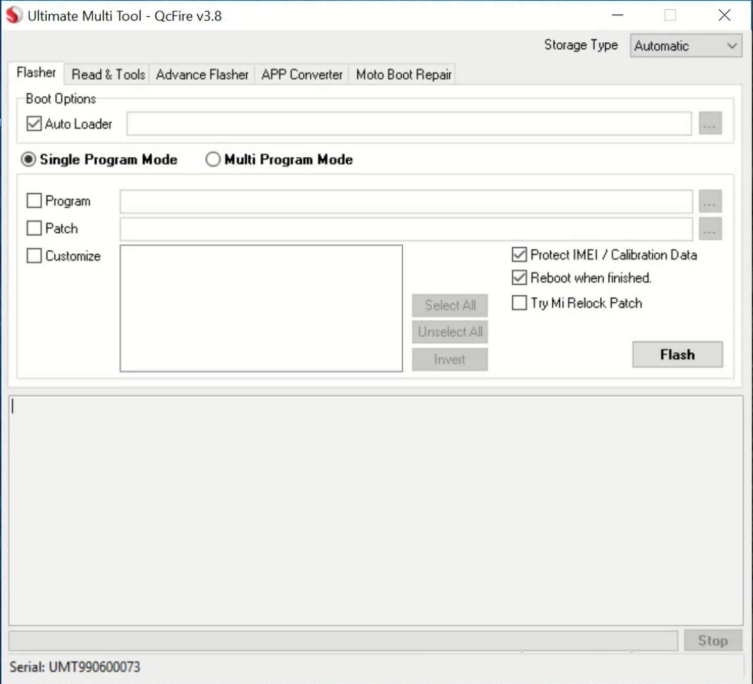Screen dimensions: 753x684
Task: Click the Patch file path field
Action: [x=406, y=229]
